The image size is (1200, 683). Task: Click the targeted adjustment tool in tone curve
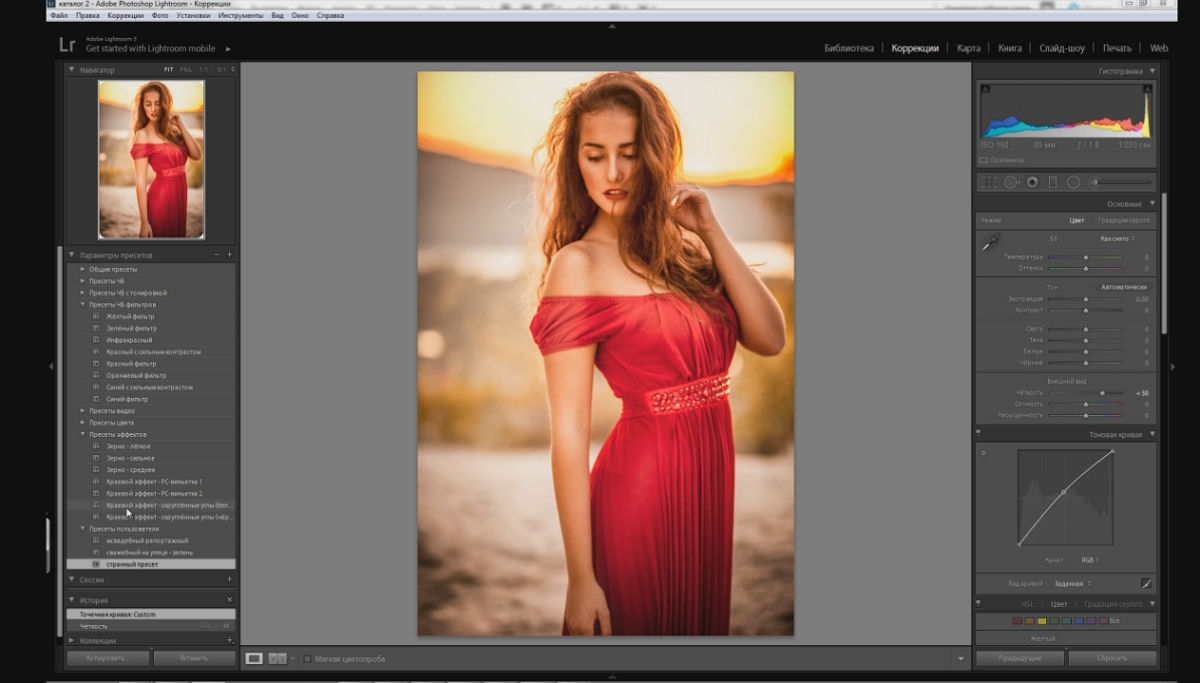coord(983,453)
